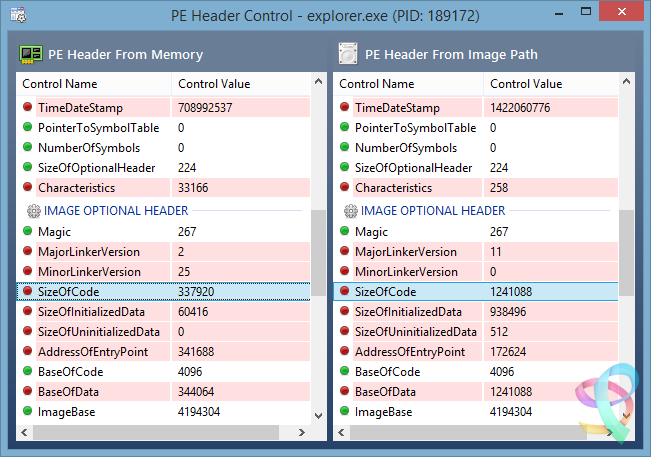The width and height of the screenshot is (651, 457).
Task: Select SizeOfUninitializedData row in Memory panel
Action: [x=164, y=332]
